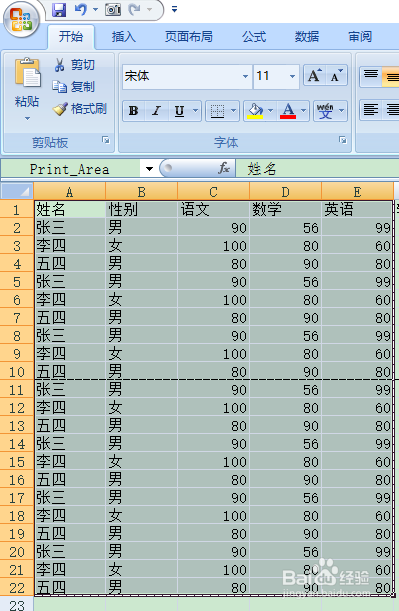Click the select all corner button
Image resolution: width=399 pixels, height=611 pixels.
16,191
